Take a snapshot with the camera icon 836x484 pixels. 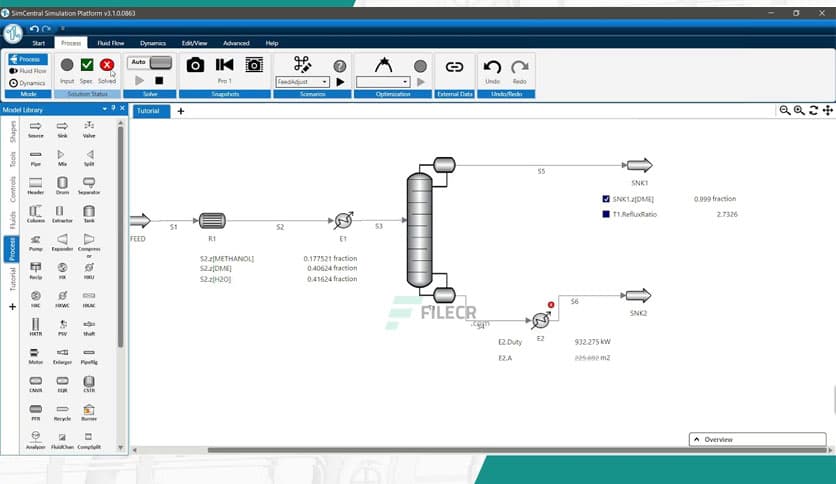pos(195,65)
